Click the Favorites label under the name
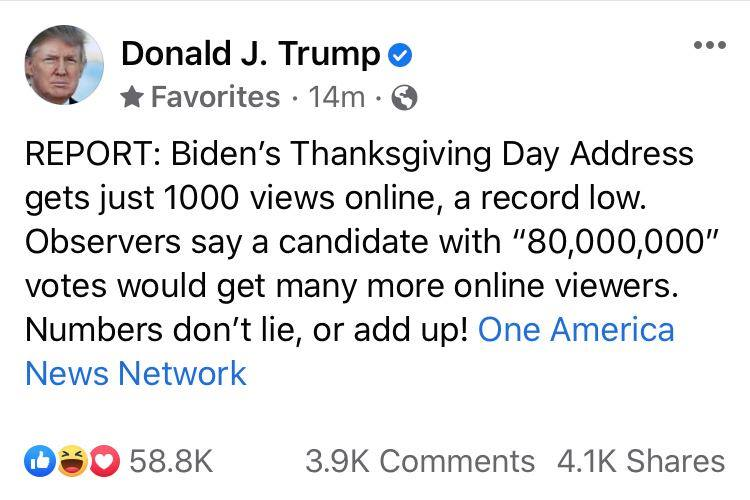Screen dimensions: 750x500 (215, 97)
